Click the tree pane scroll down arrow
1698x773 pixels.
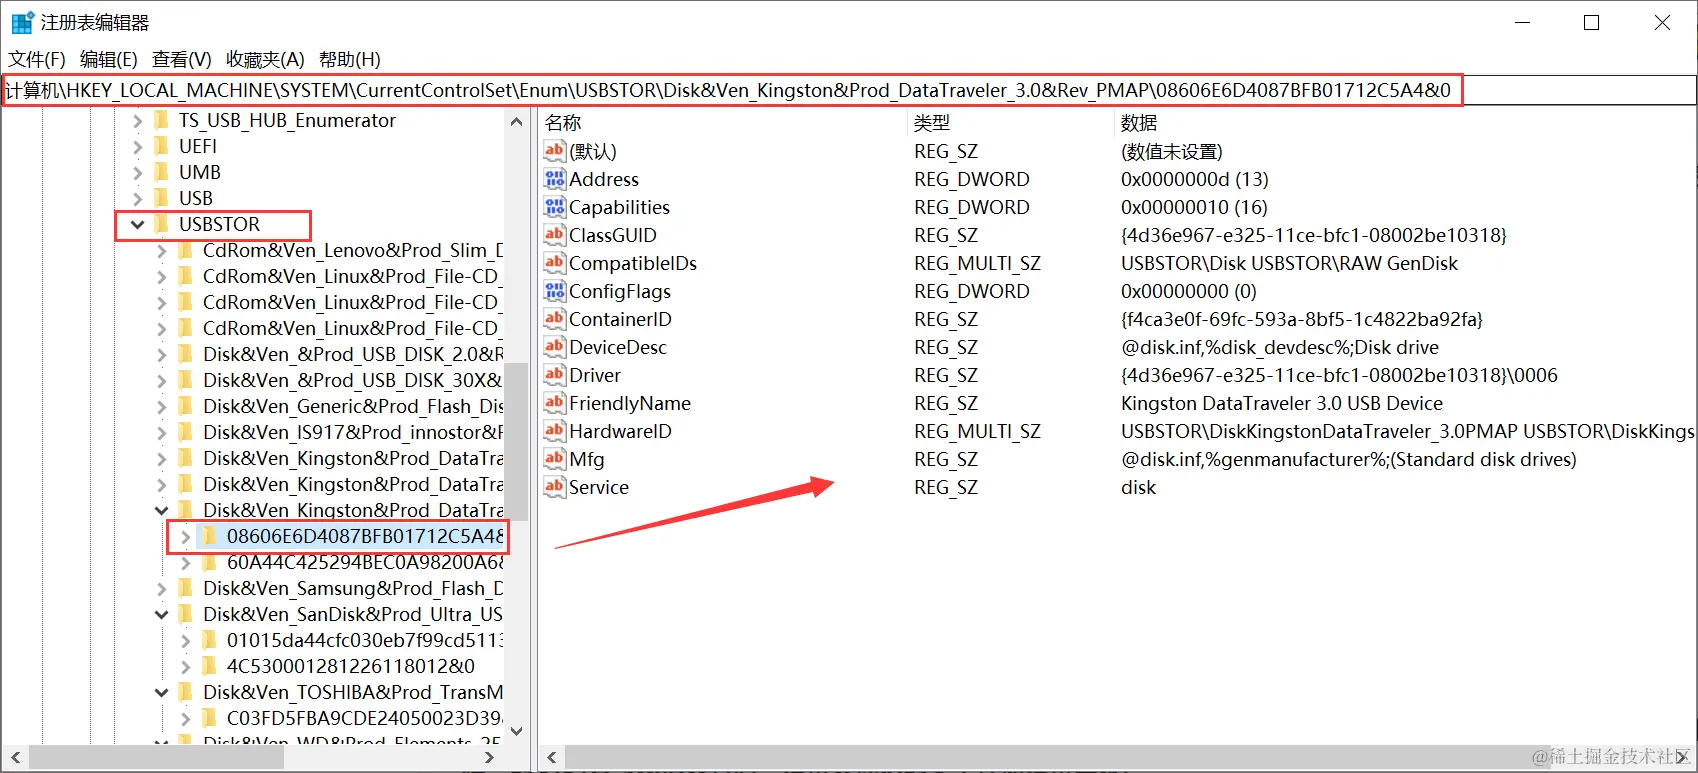[x=516, y=731]
